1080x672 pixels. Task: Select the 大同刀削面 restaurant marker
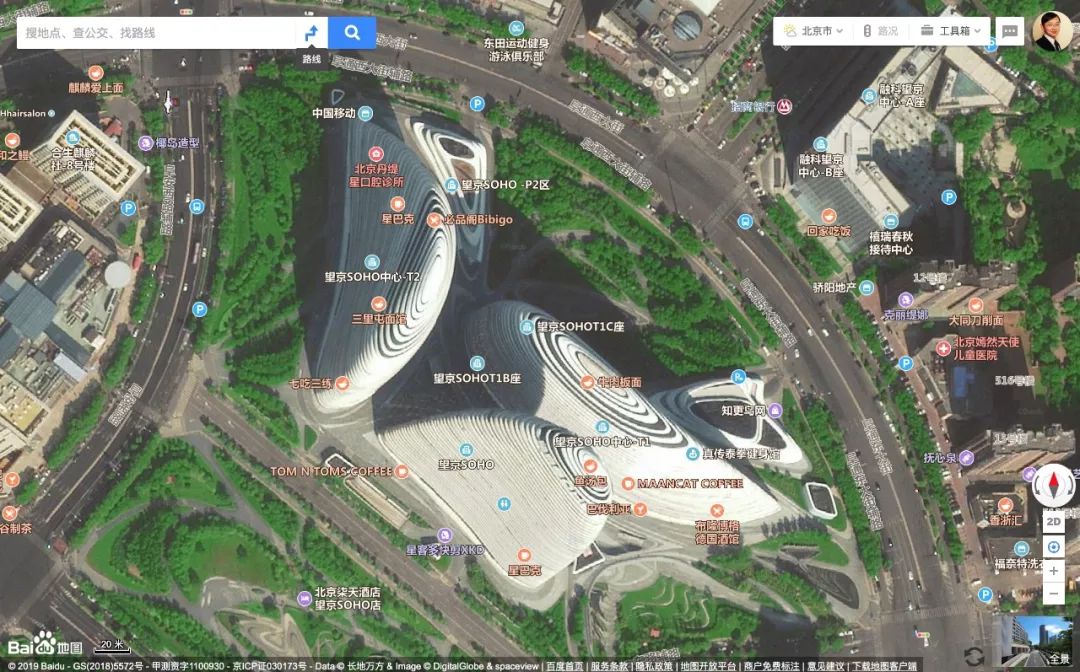[975, 305]
